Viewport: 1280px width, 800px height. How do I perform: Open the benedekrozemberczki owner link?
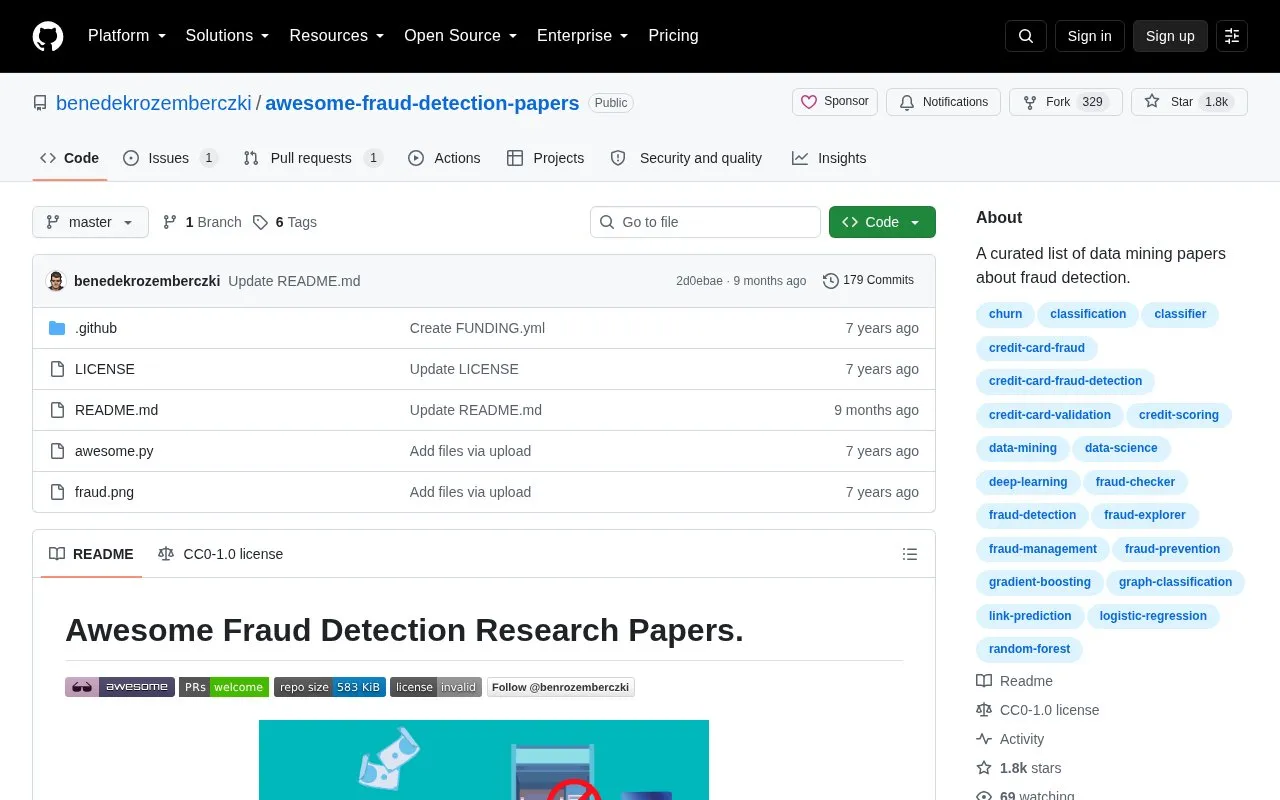[154, 103]
